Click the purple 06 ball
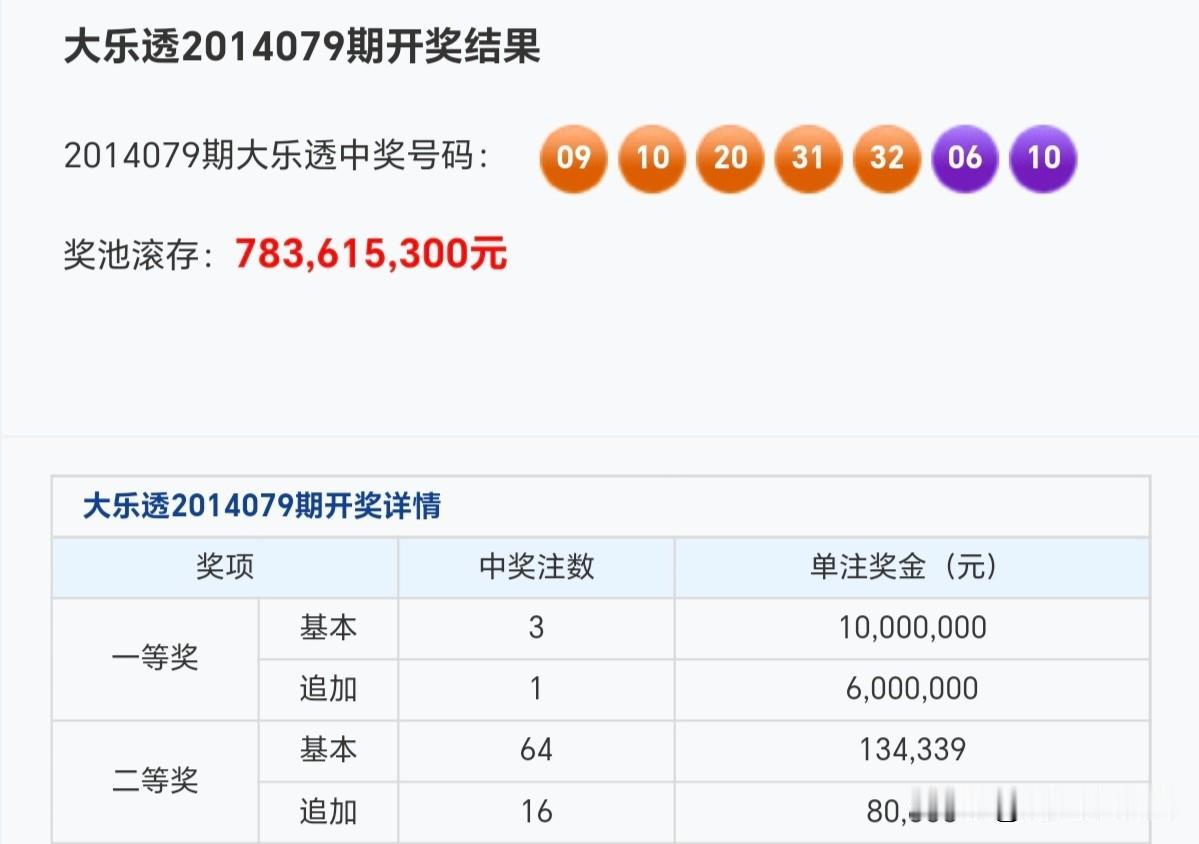 tap(965, 158)
